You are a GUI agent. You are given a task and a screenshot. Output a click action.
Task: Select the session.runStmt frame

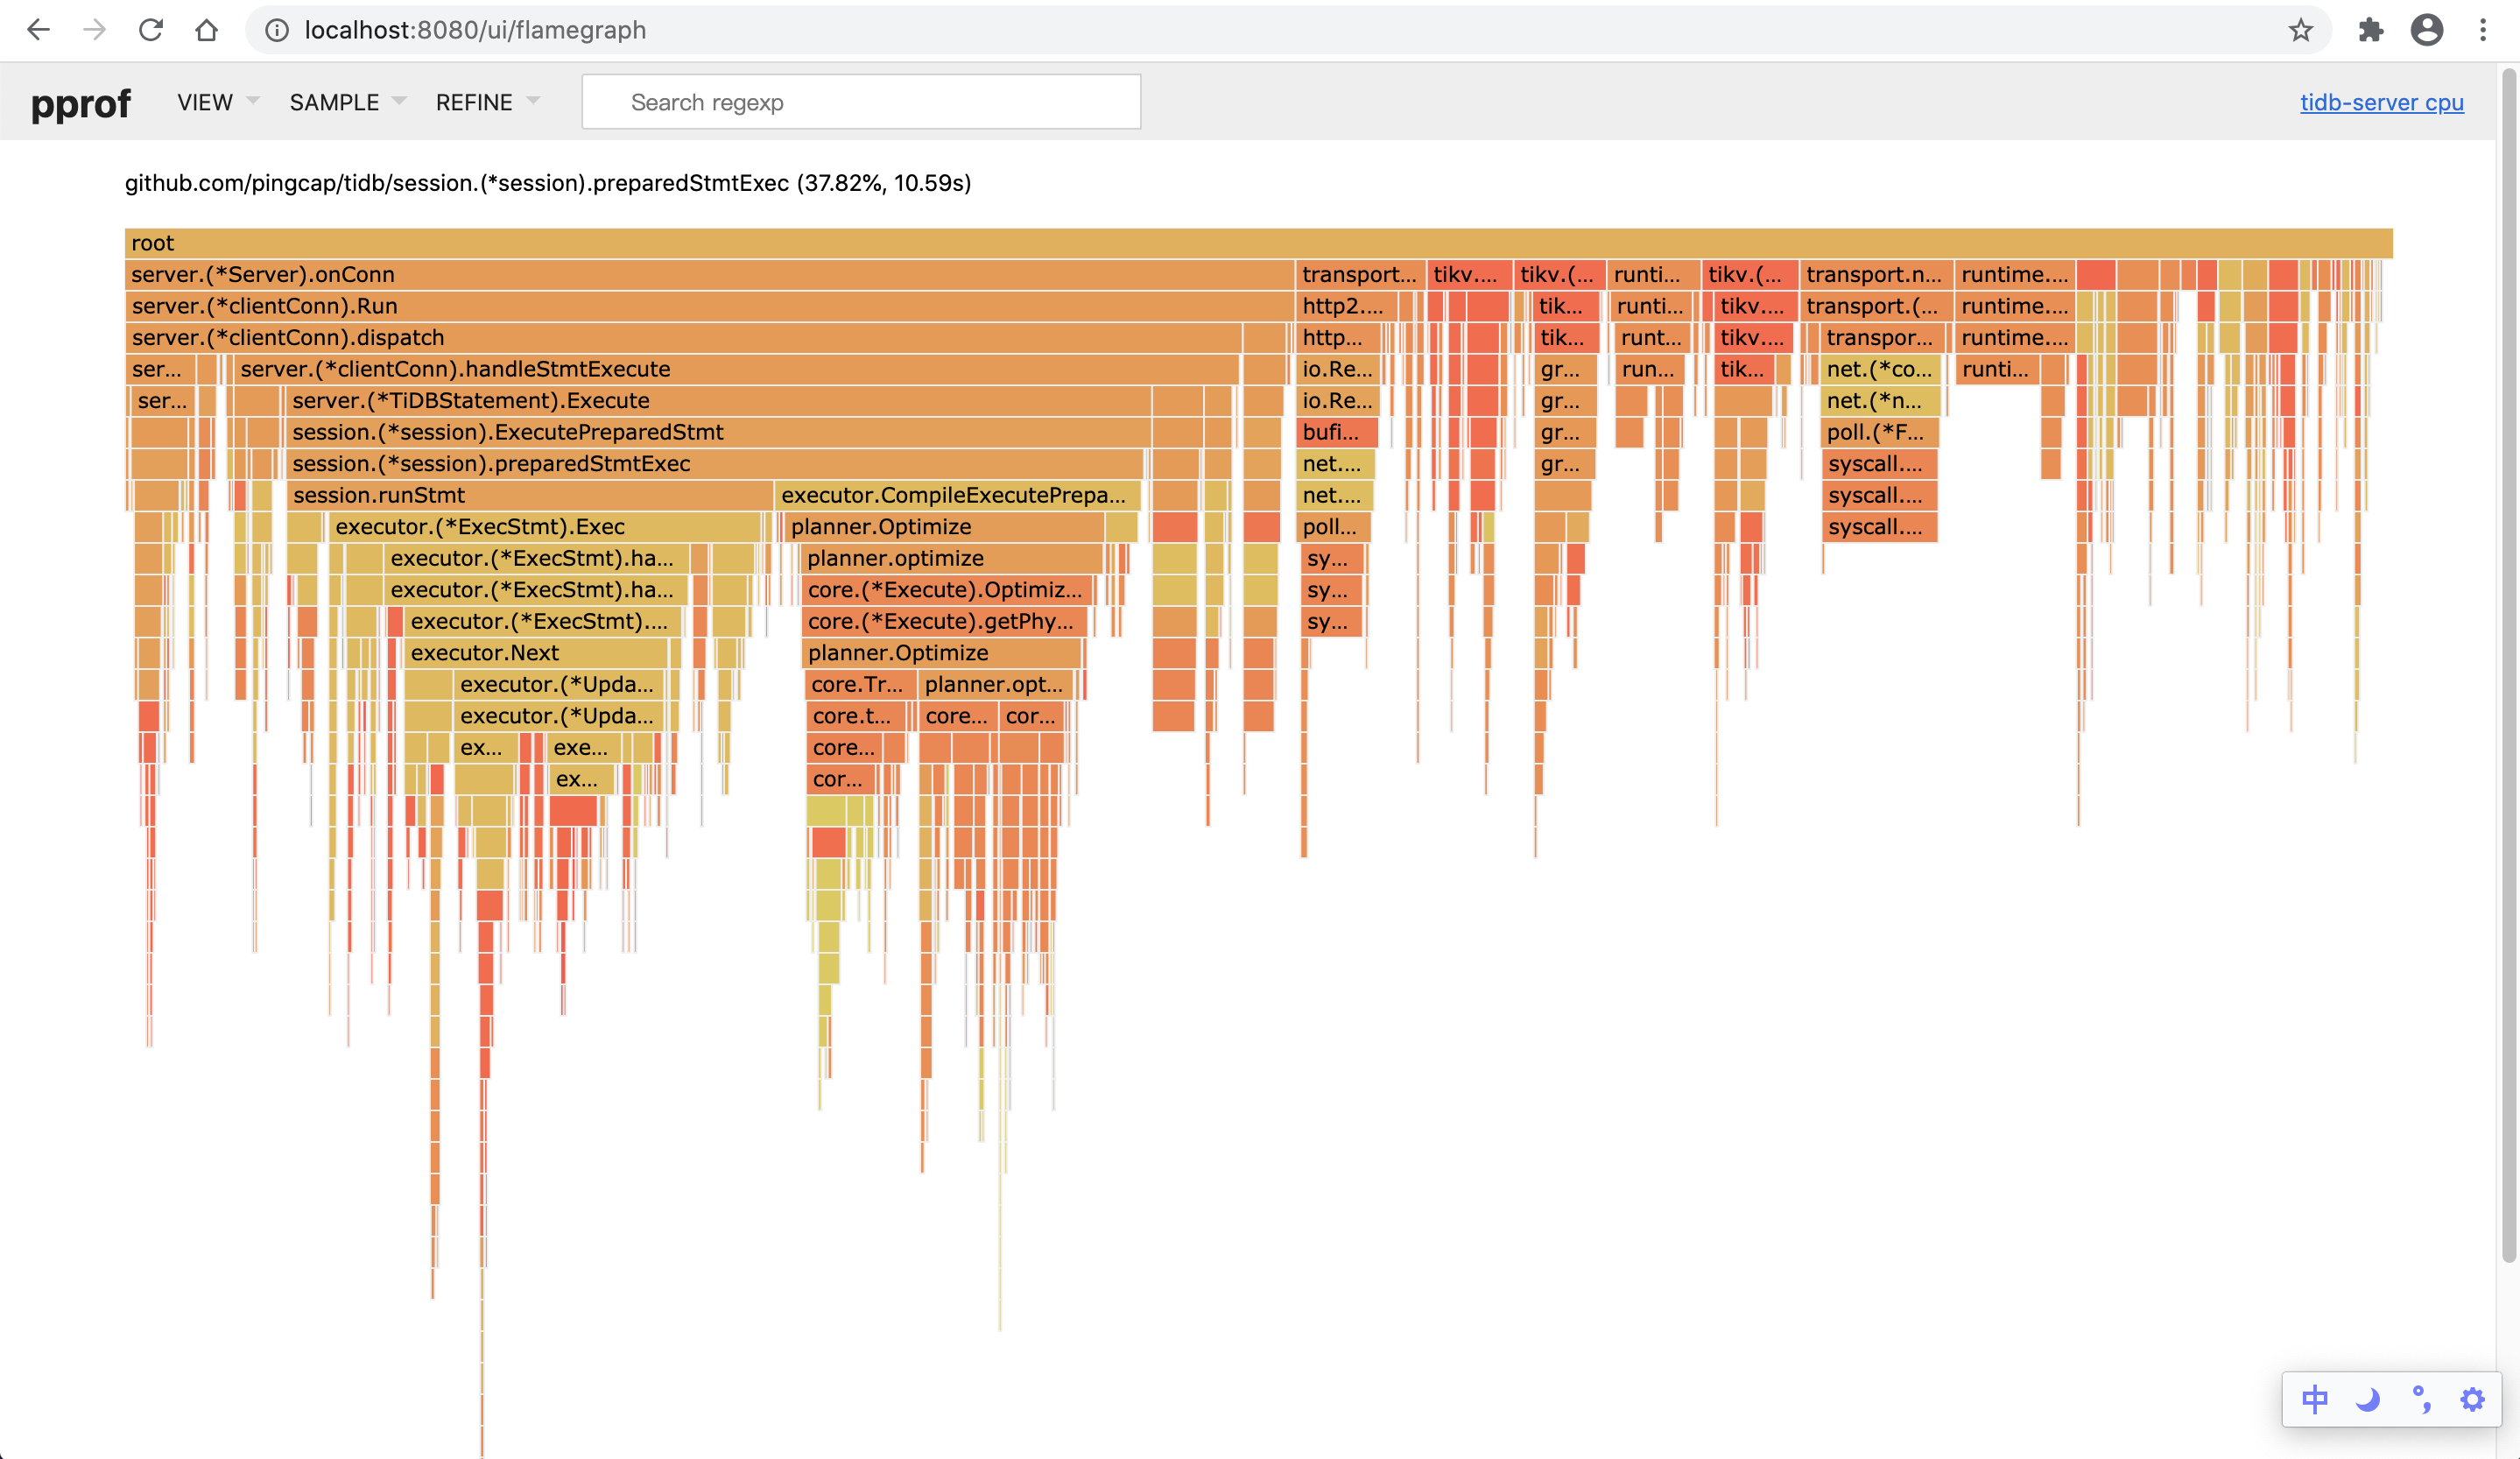pos(529,495)
